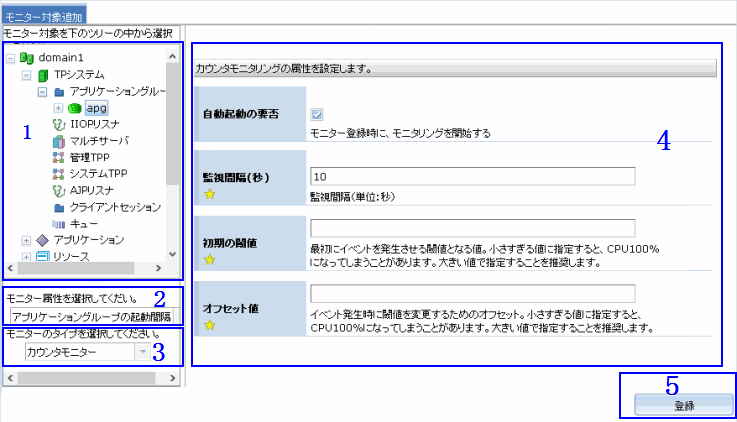Select the マルチサーバ icon in tree

pyautogui.click(x=58, y=141)
